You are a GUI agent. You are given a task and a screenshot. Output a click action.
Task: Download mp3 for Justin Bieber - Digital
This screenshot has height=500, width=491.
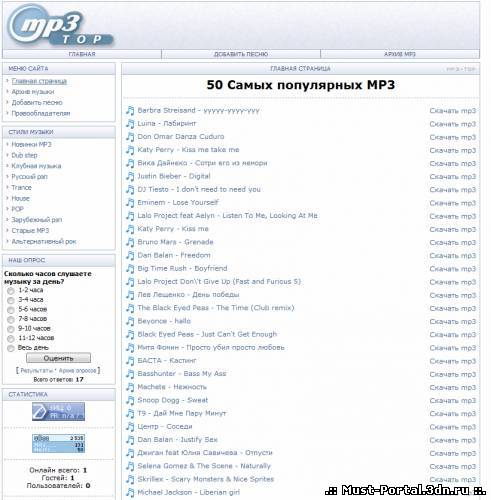click(x=452, y=177)
